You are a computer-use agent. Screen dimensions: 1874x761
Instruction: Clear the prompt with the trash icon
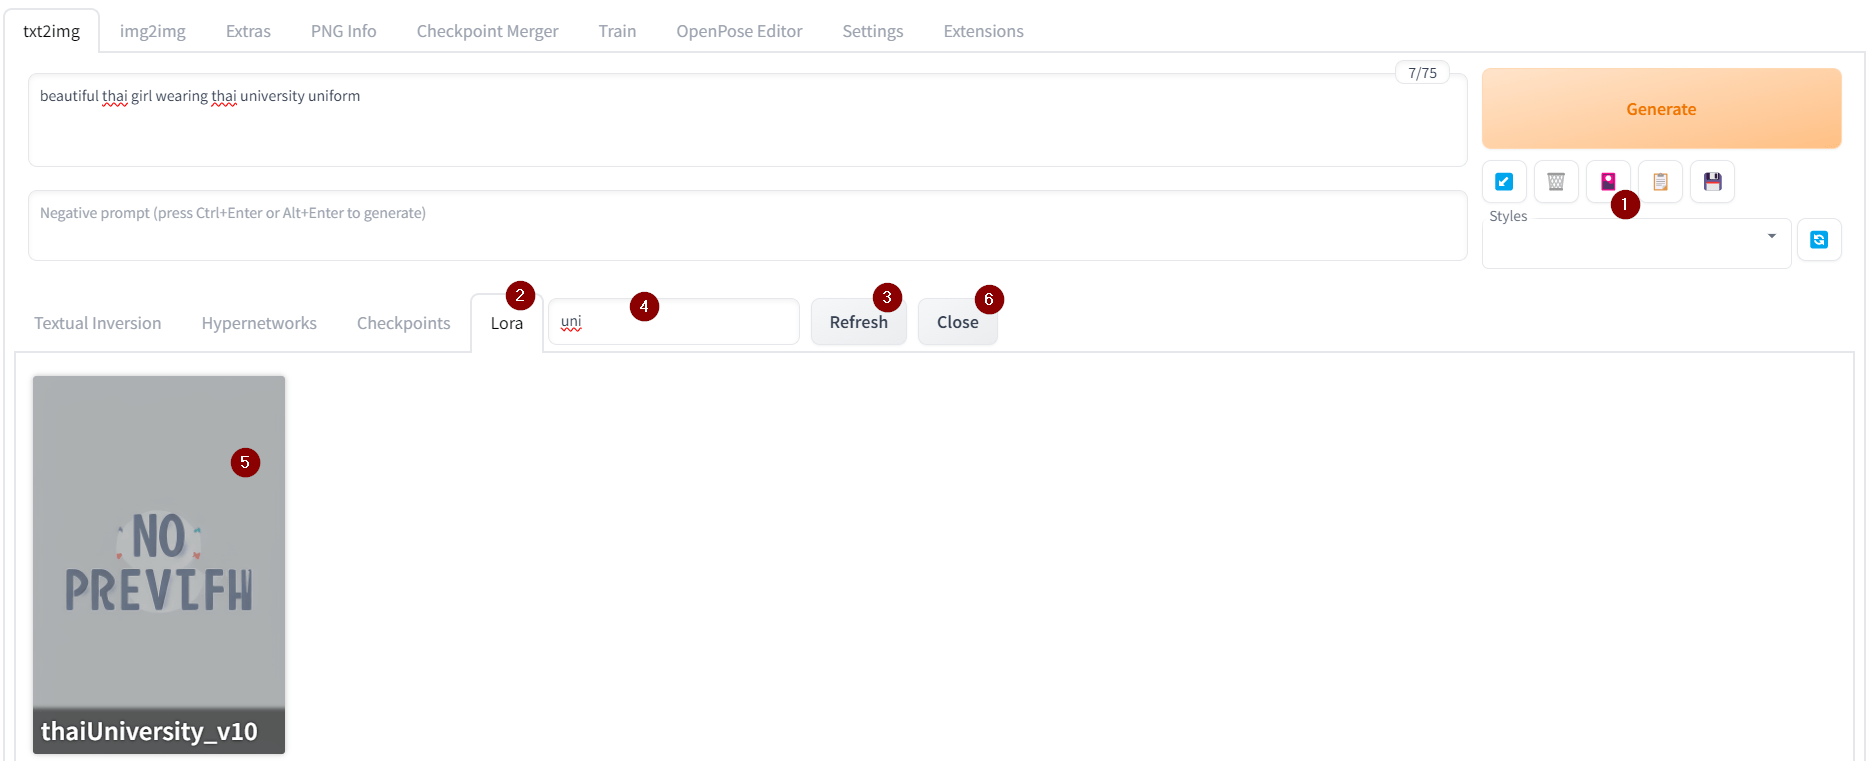[1555, 182]
